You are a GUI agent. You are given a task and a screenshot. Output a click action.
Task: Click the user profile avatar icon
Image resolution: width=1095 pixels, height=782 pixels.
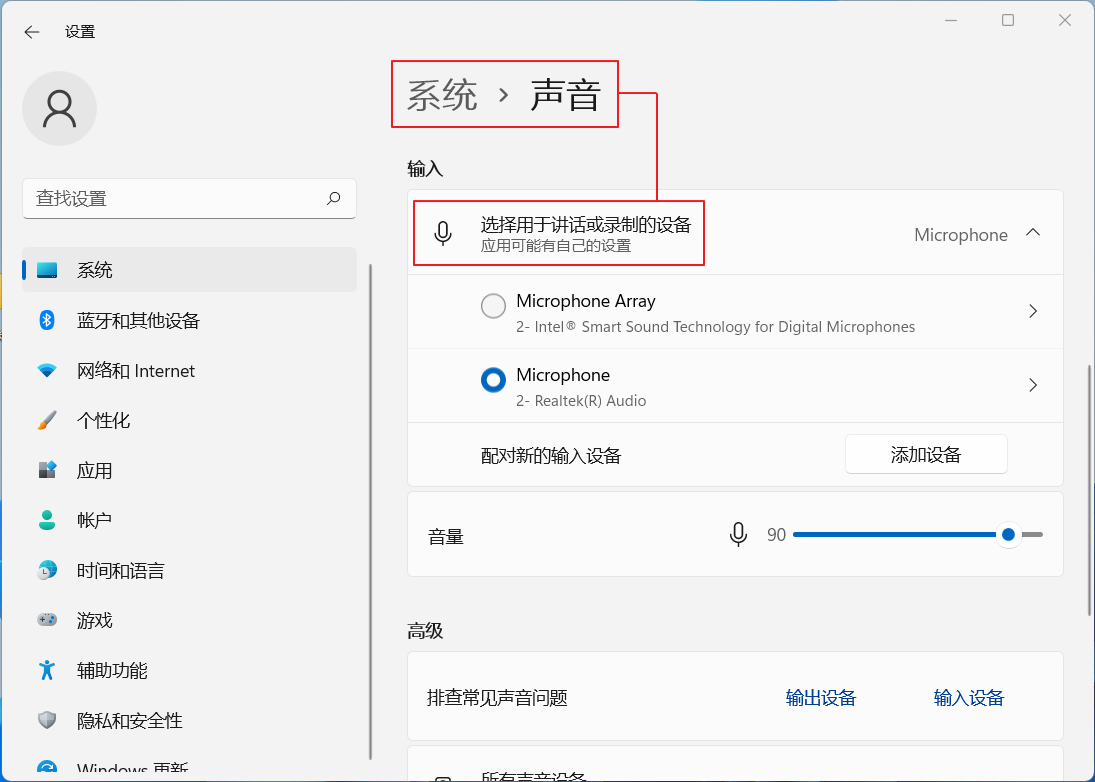60,108
